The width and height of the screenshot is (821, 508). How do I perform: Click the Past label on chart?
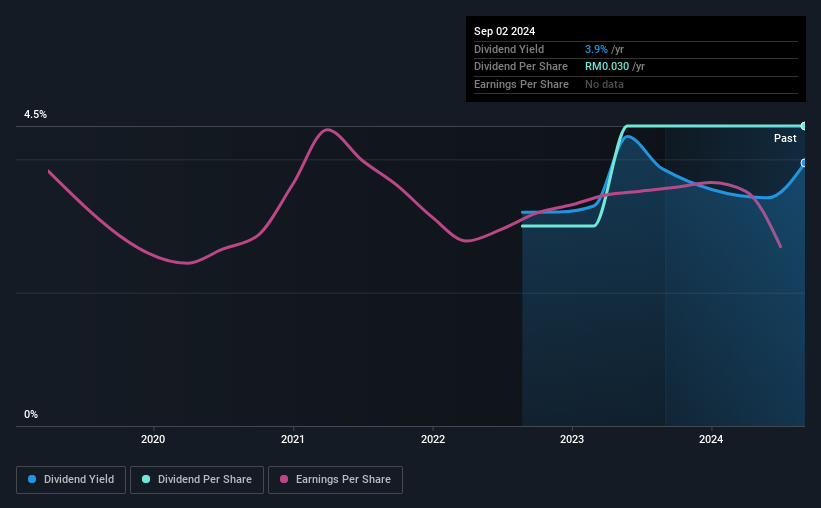point(785,138)
